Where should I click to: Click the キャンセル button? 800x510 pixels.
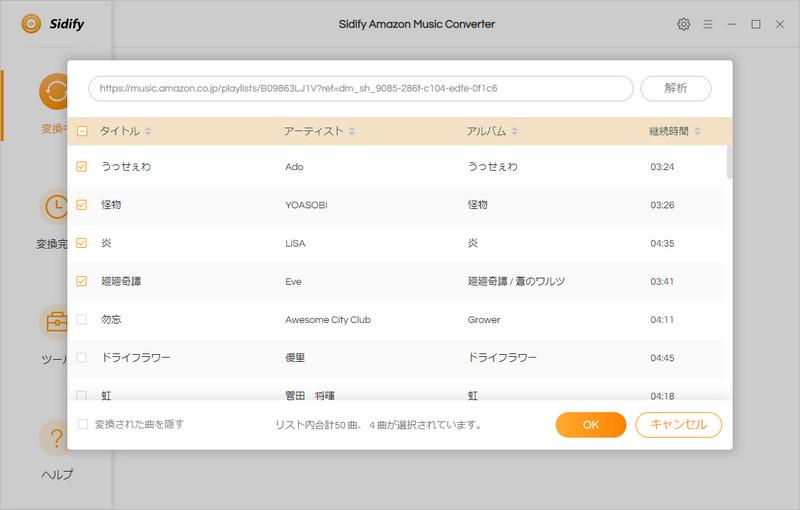(x=679, y=425)
